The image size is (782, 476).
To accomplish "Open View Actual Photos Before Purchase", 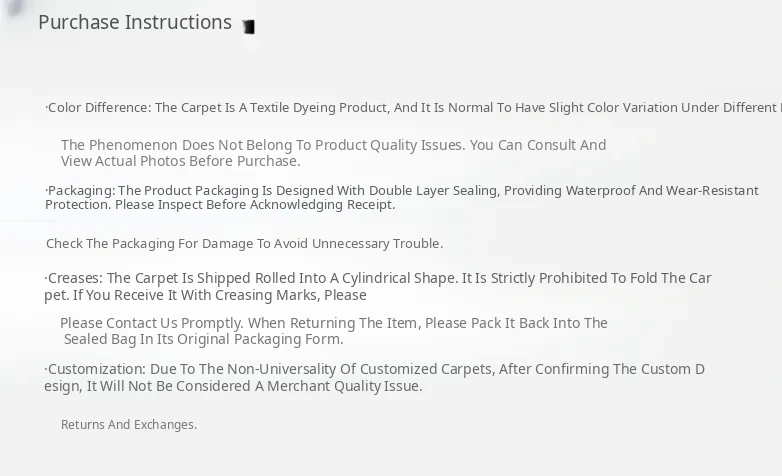I will pyautogui.click(x=180, y=161).
